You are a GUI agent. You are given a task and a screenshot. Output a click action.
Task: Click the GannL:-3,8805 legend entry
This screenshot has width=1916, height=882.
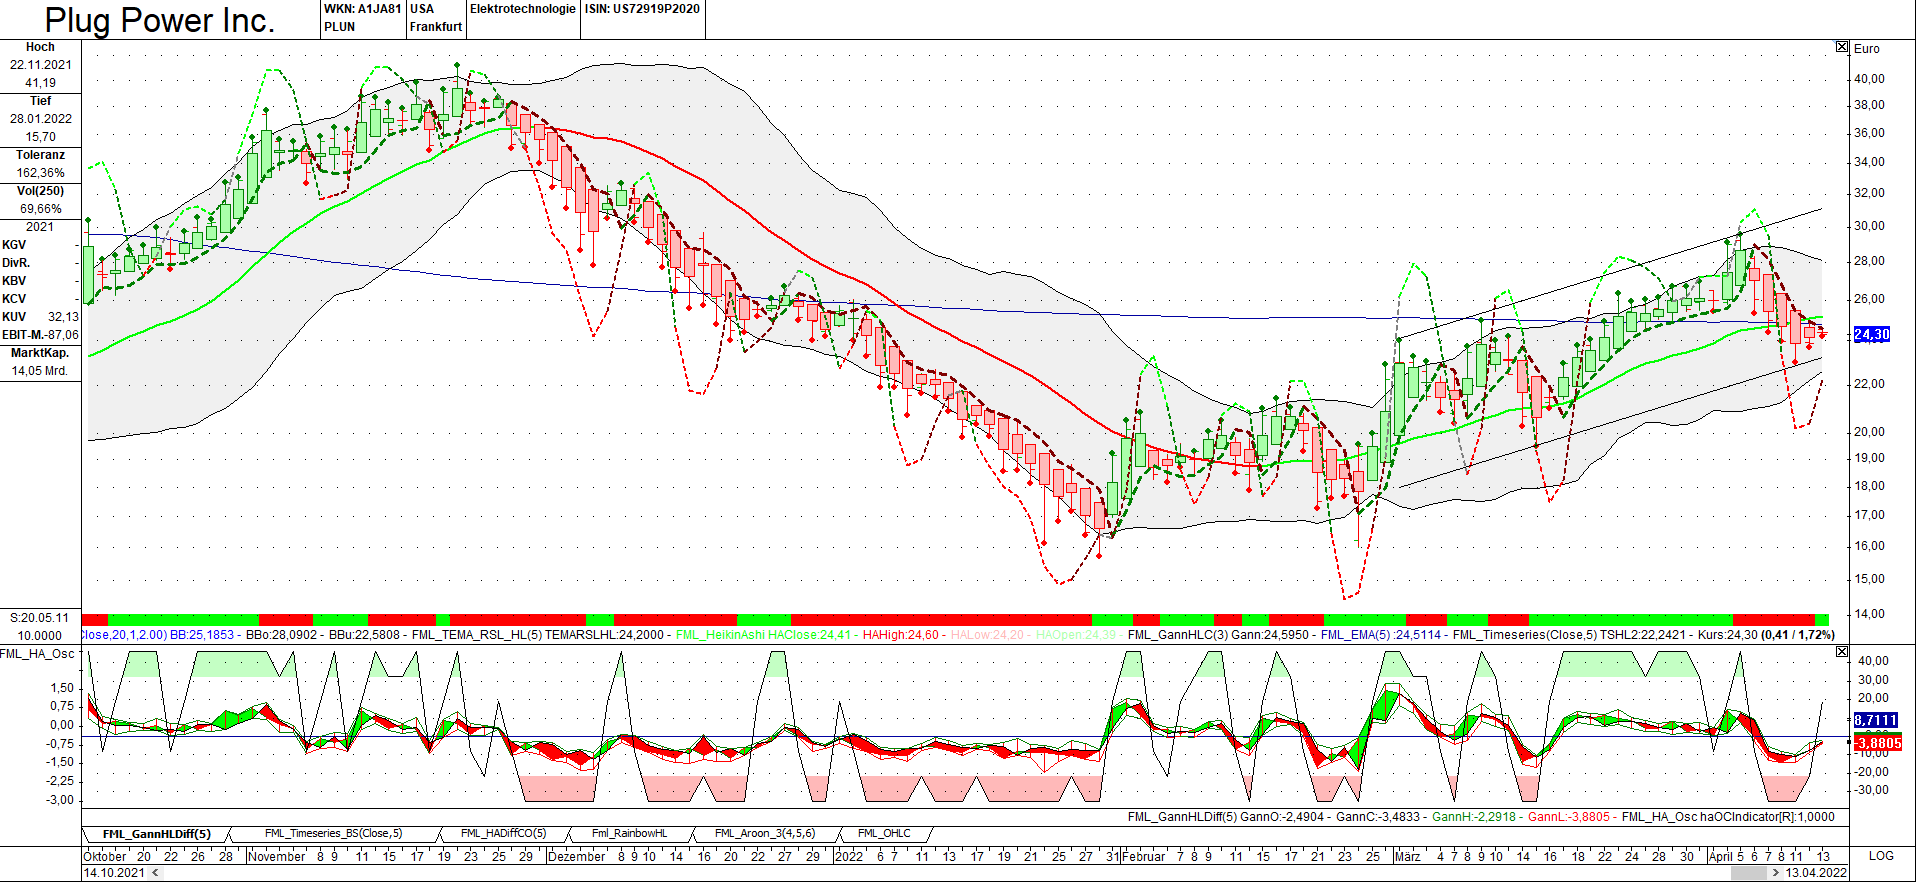coord(1569,817)
